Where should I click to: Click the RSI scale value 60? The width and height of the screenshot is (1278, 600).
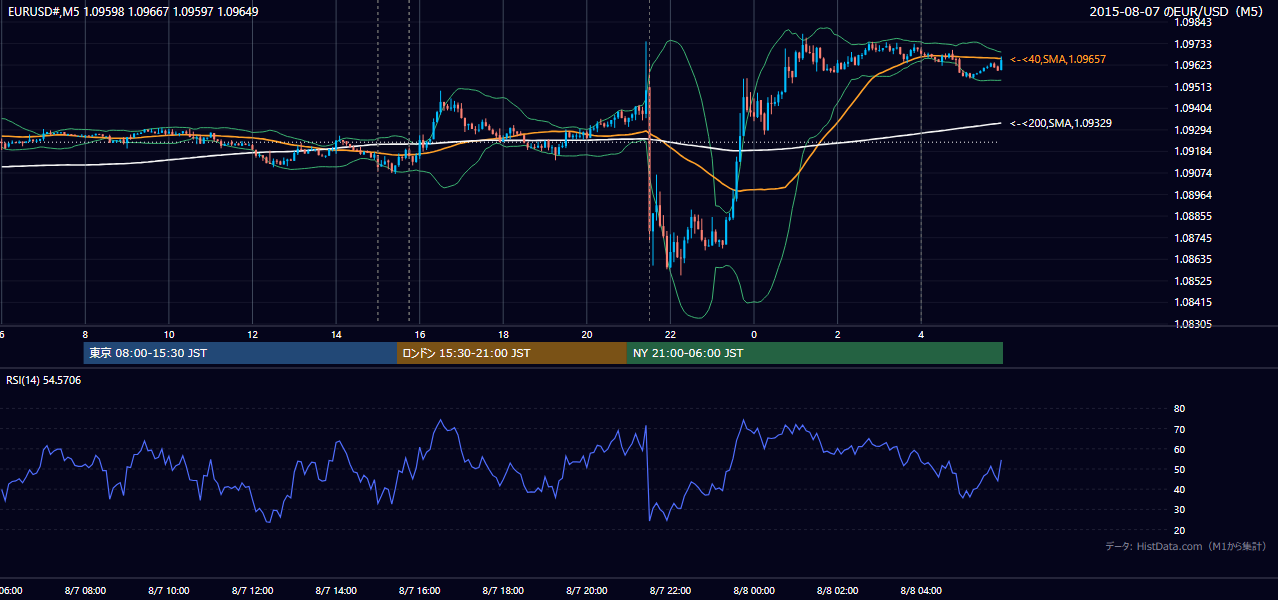(x=1179, y=449)
